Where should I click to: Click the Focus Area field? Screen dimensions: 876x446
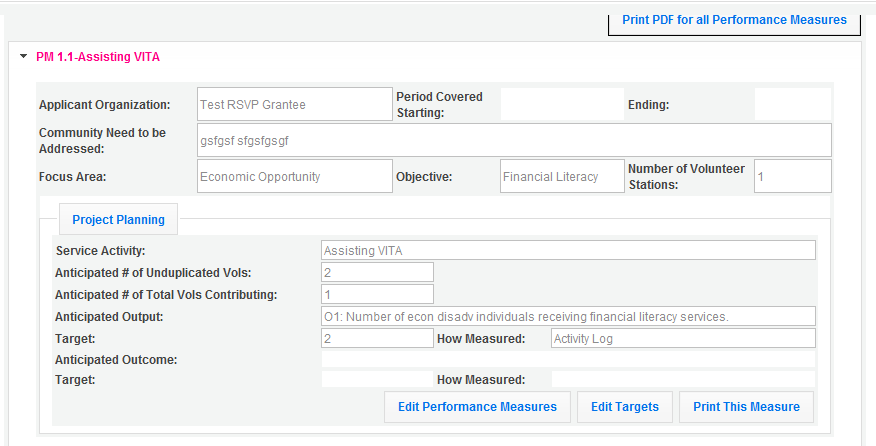click(x=294, y=177)
